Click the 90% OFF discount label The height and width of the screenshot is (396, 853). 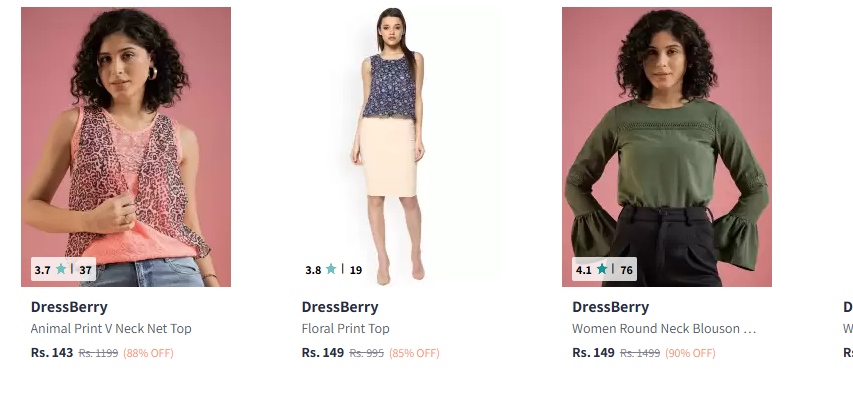690,353
